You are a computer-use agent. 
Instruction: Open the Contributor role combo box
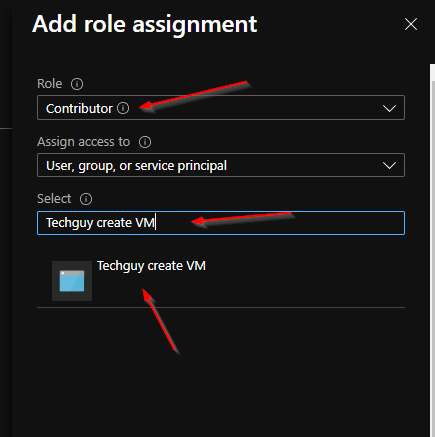(221, 108)
